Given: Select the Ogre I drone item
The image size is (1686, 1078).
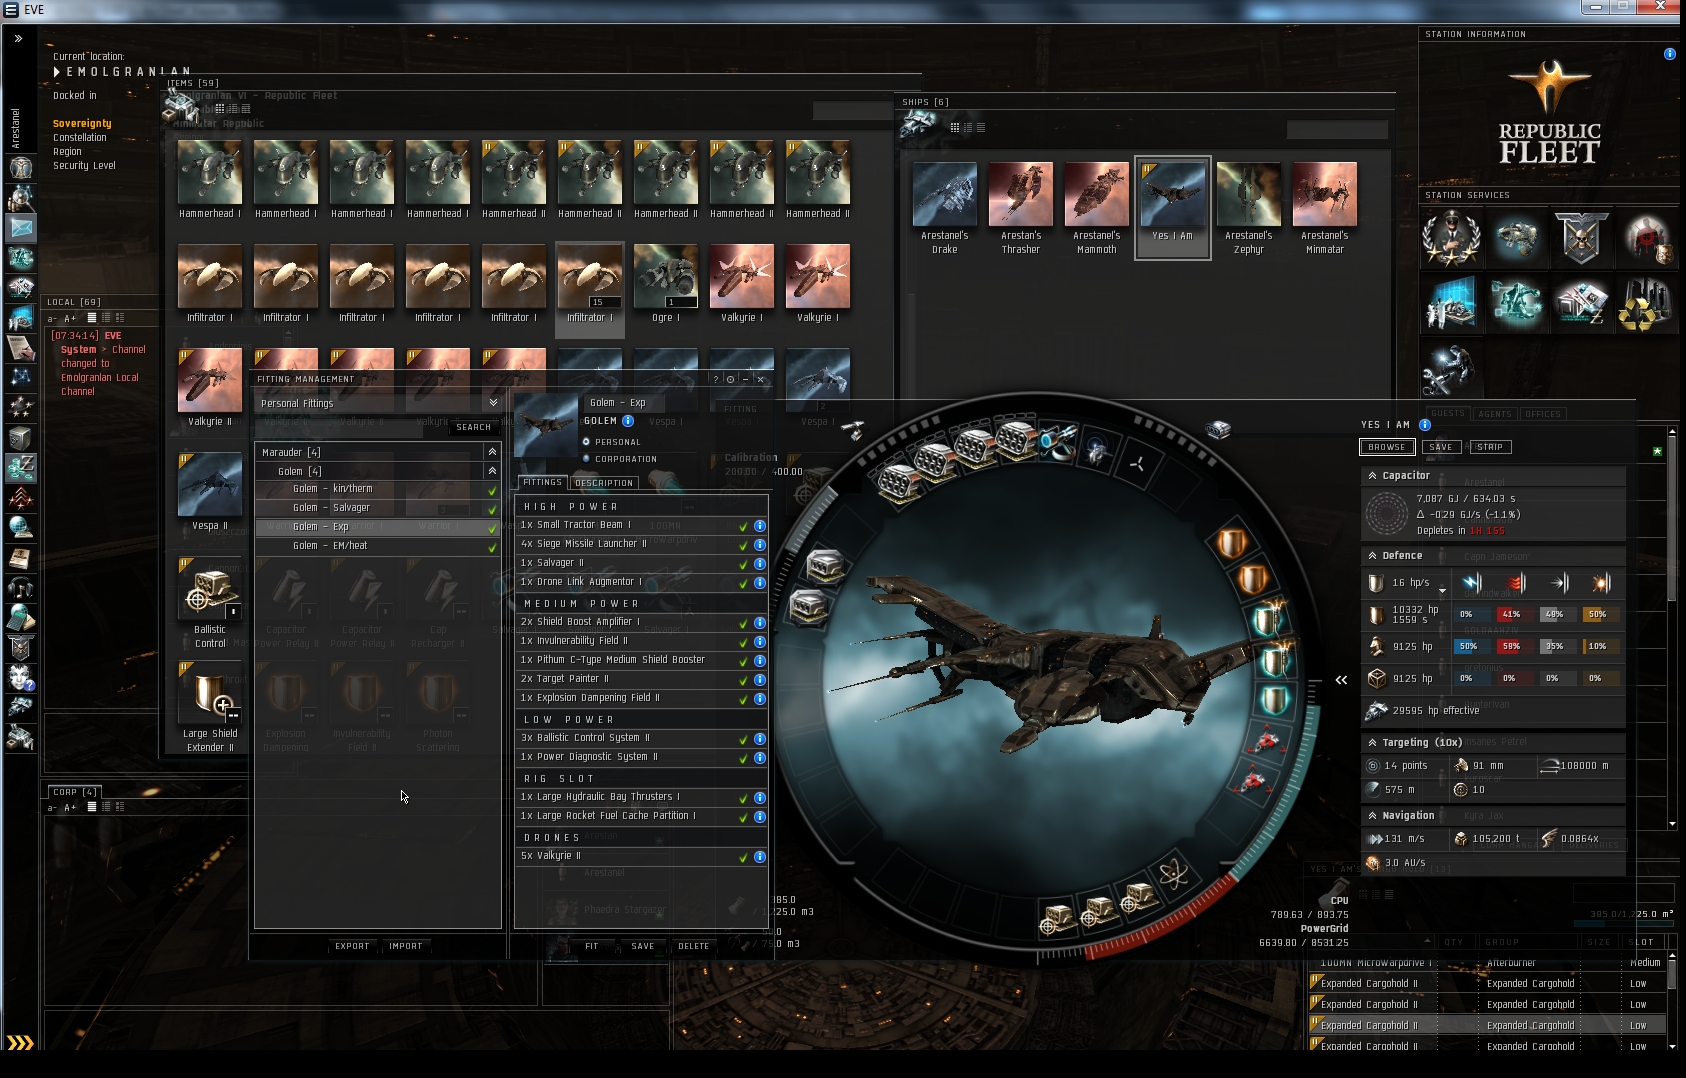Looking at the screenshot, I should (666, 284).
